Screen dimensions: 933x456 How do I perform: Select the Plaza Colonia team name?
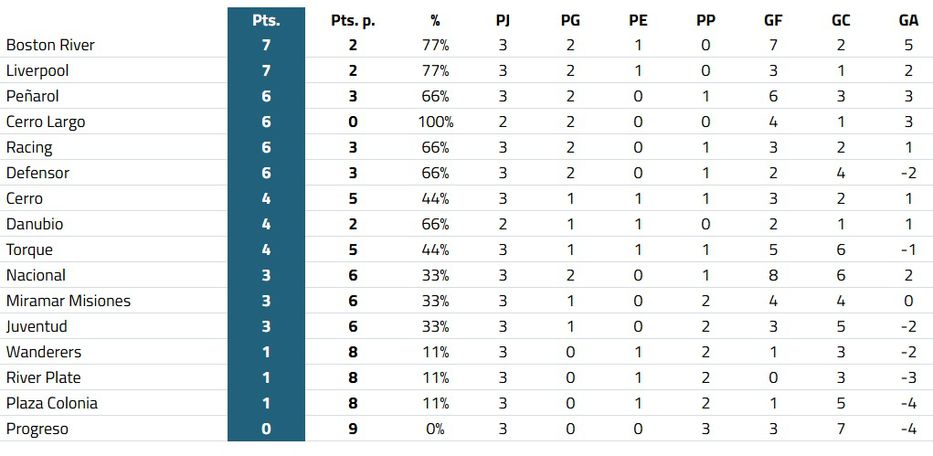(x=52, y=403)
